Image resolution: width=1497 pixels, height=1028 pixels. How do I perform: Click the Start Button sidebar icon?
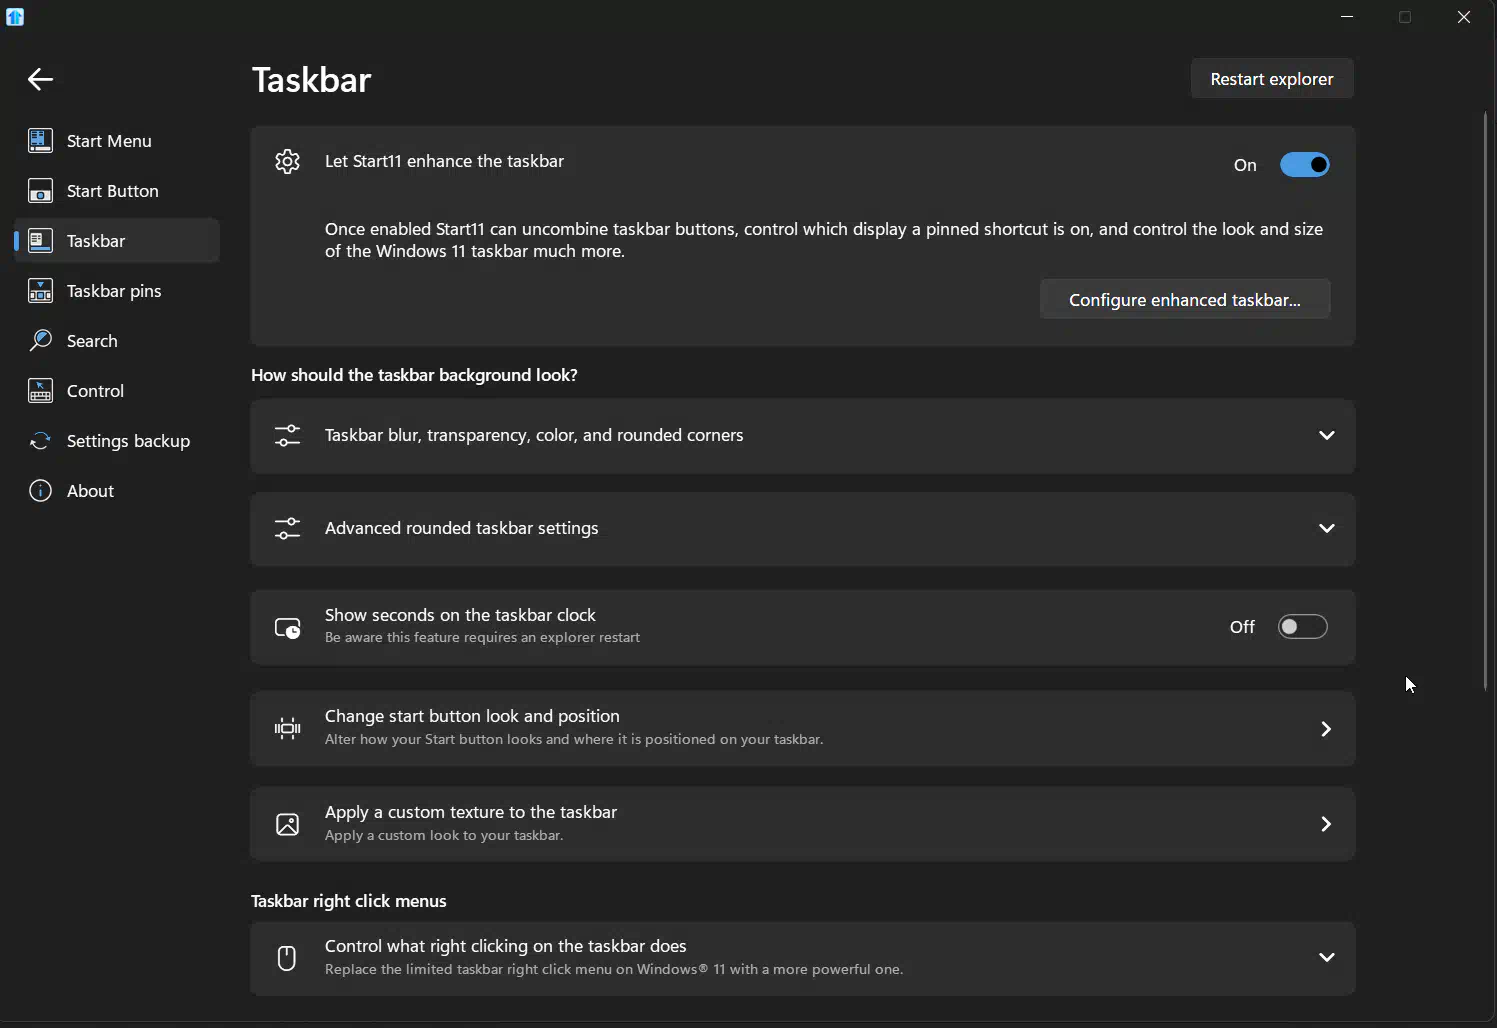(x=40, y=191)
